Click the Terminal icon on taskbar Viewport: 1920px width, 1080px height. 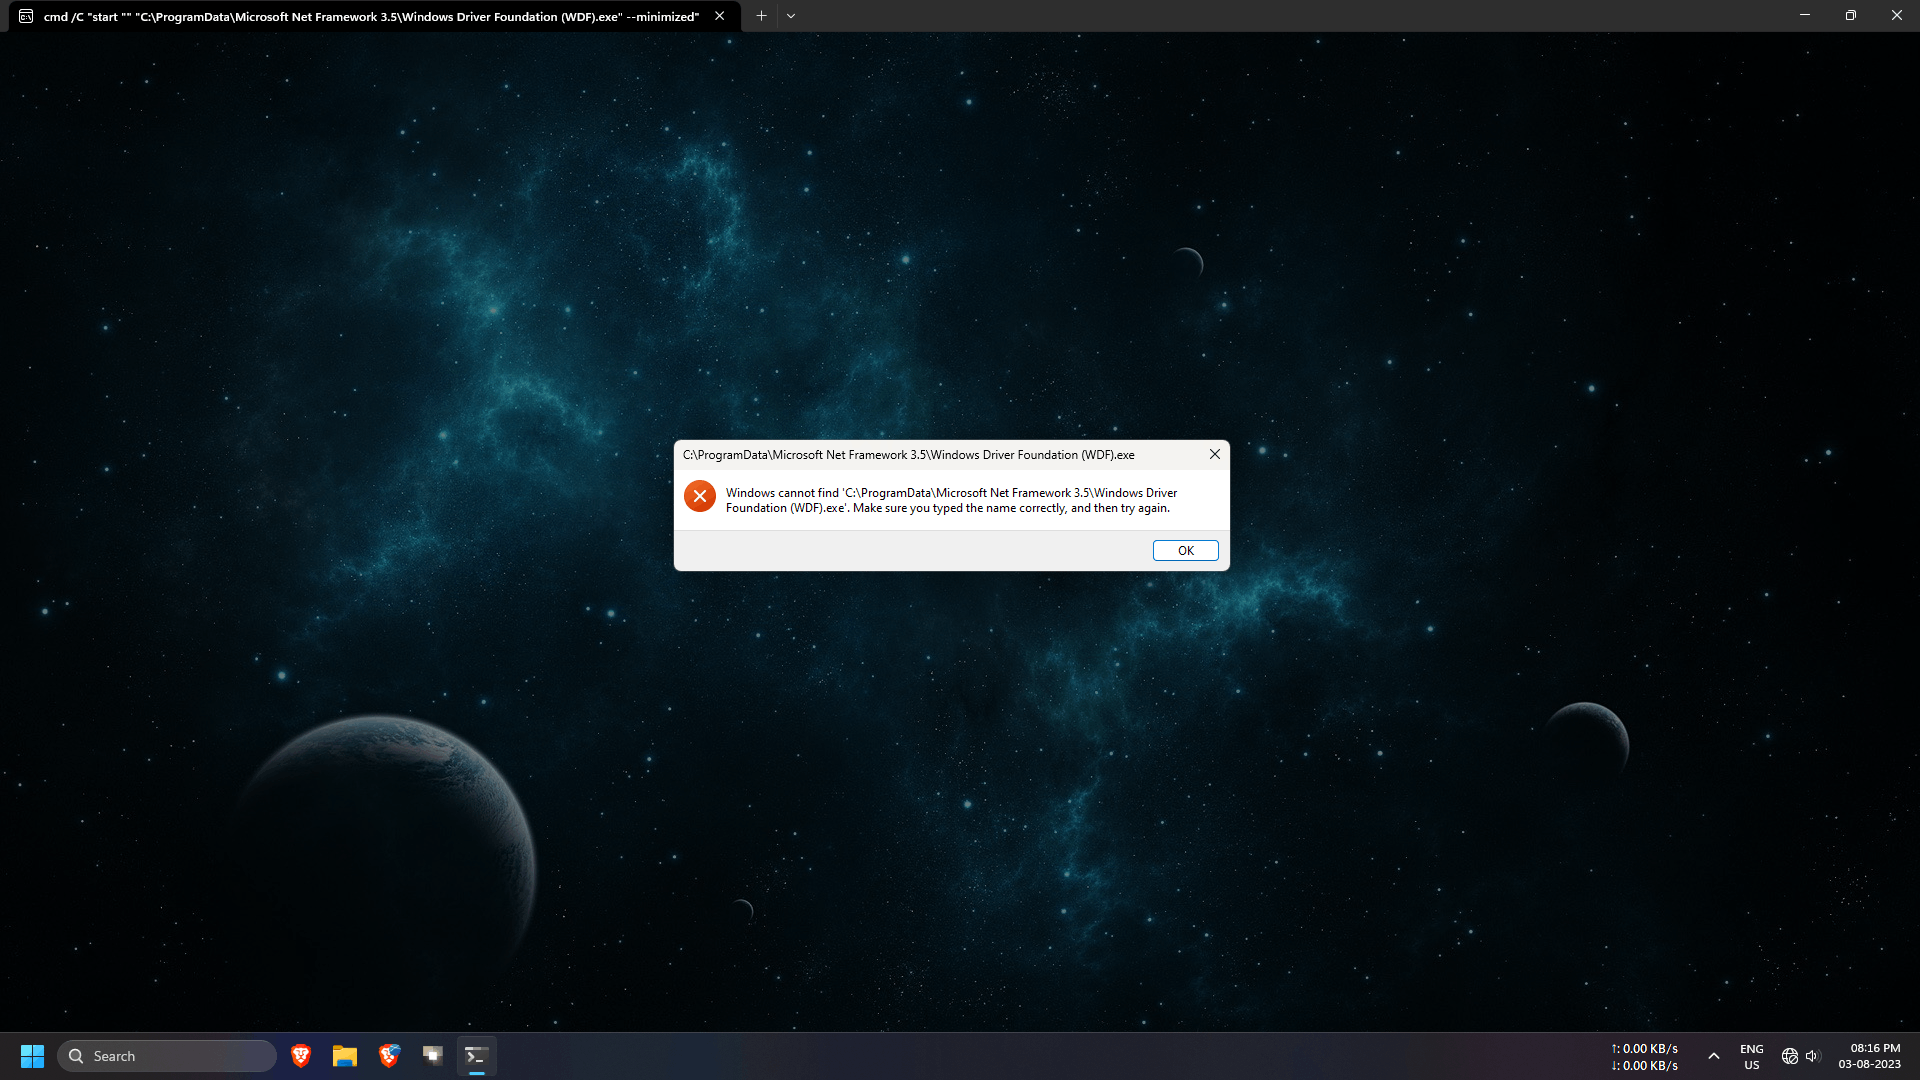pyautogui.click(x=477, y=1056)
